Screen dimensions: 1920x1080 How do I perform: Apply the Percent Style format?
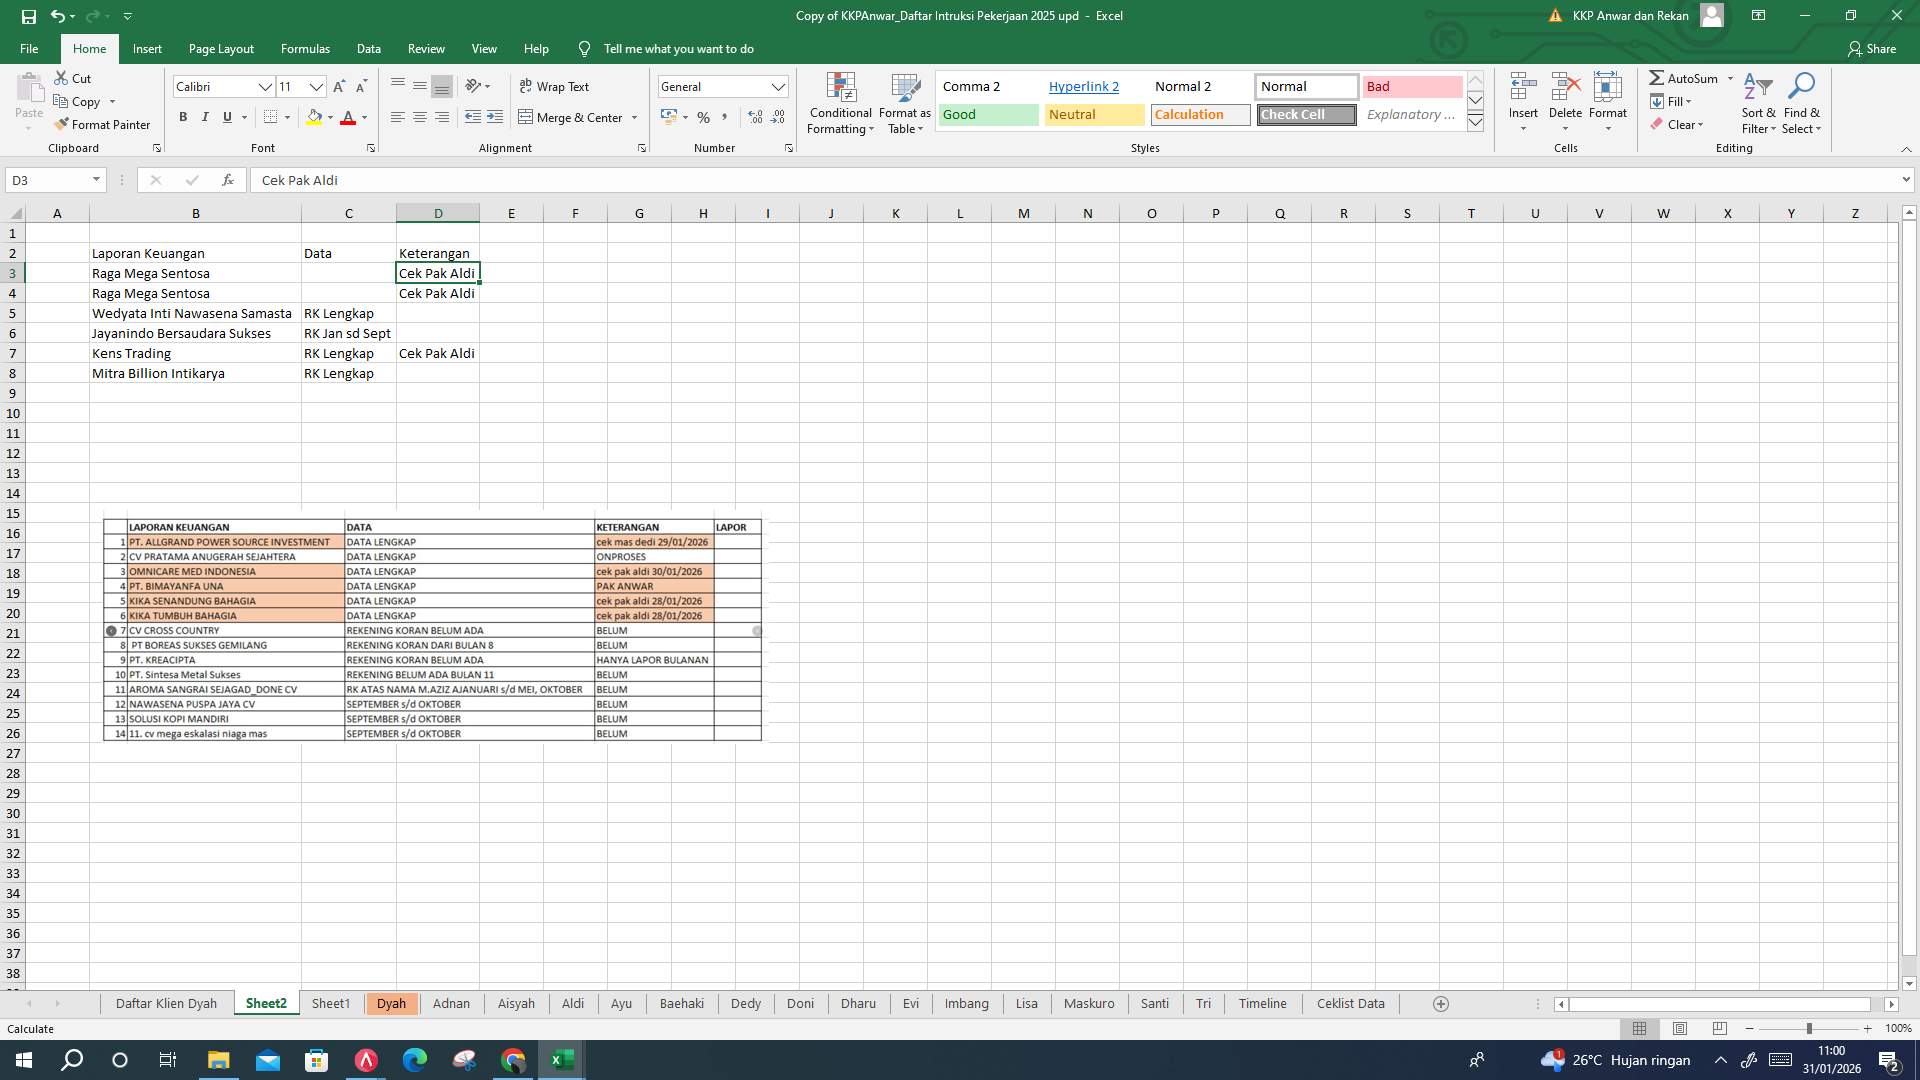(703, 117)
